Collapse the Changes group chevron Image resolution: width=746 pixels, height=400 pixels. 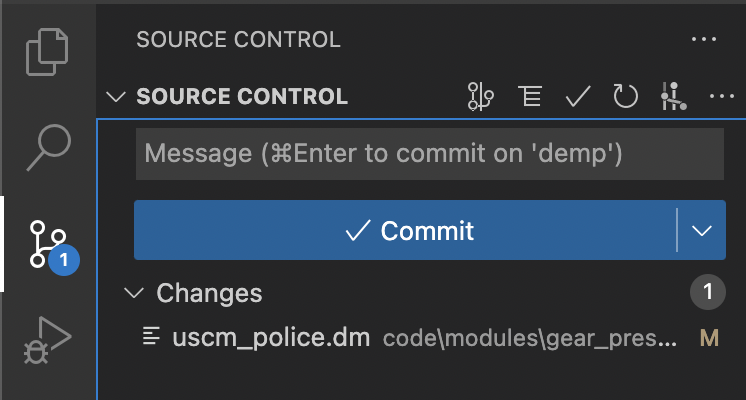point(134,293)
